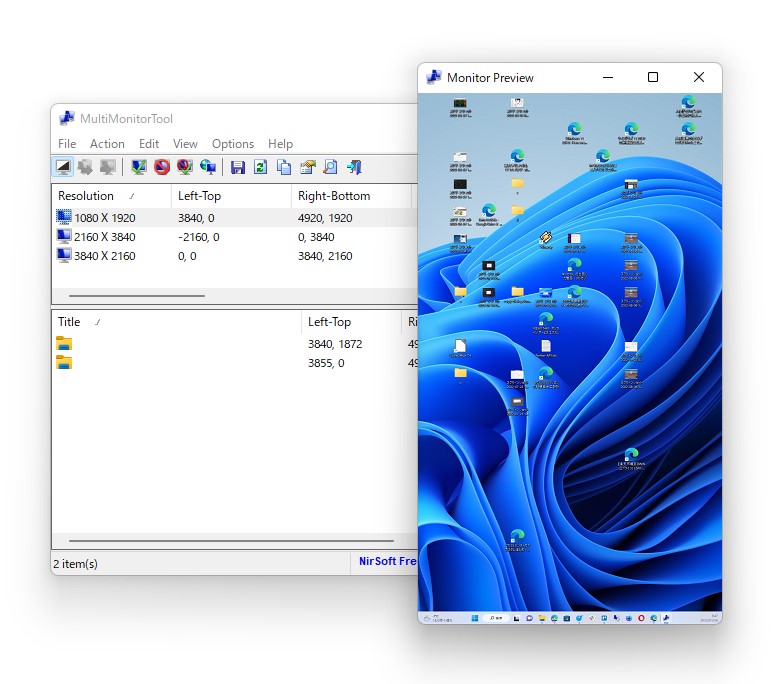Click the upper monitors pane horizontal scrollbar
Image resolution: width=780 pixels, height=684 pixels.
(x=137, y=295)
